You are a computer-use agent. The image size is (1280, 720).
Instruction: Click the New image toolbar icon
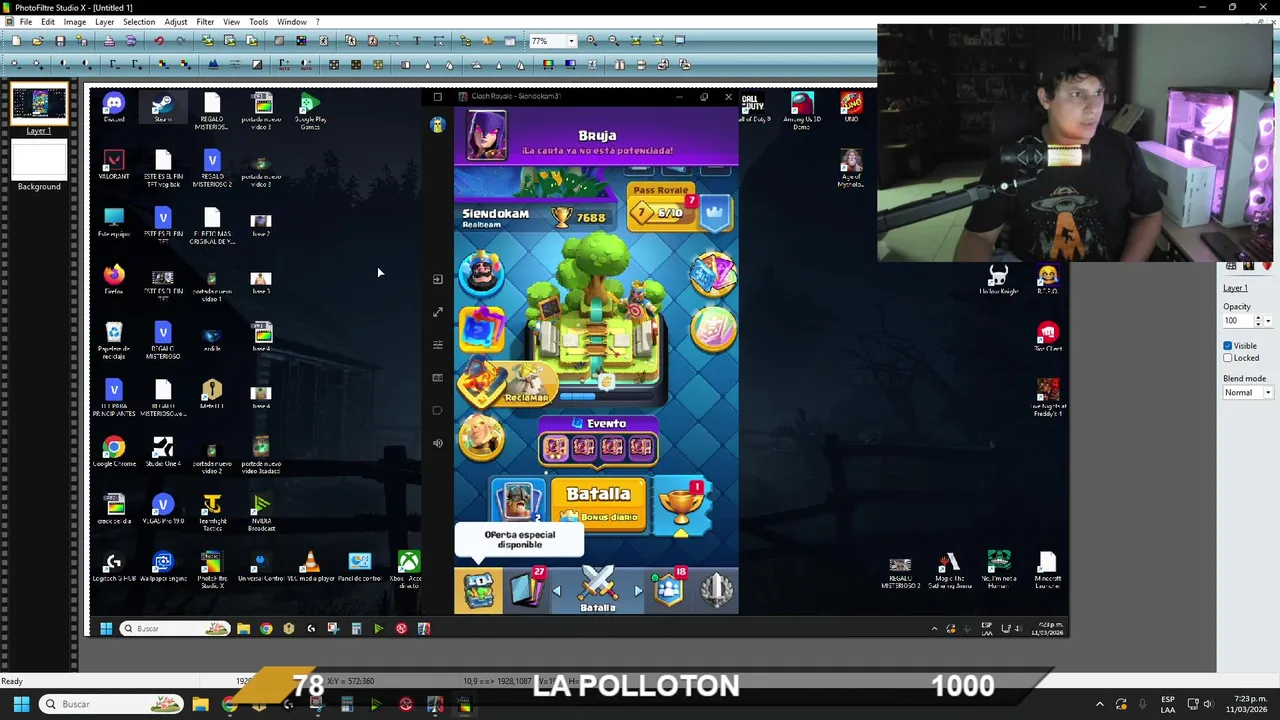pos(16,40)
